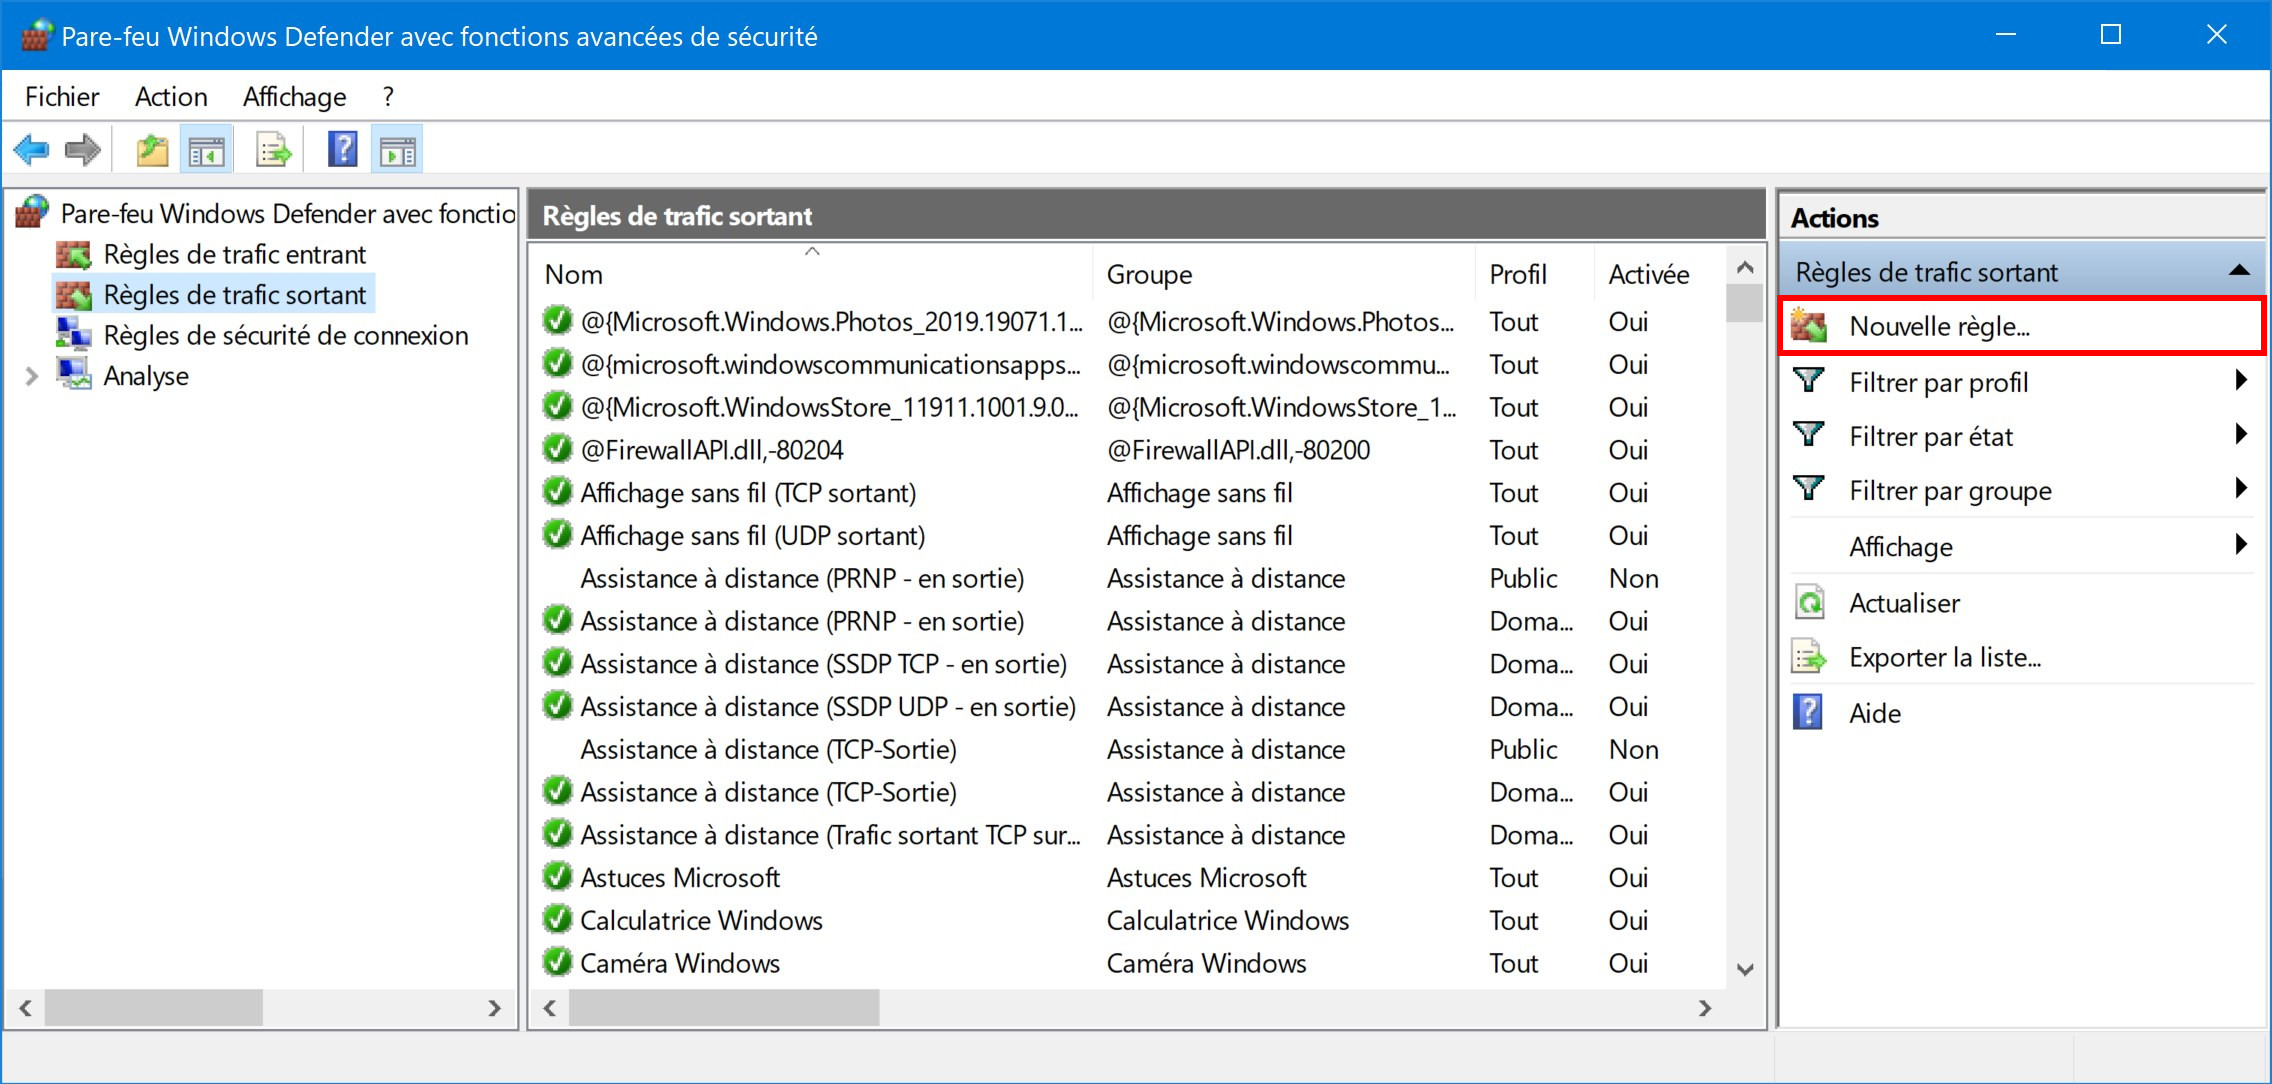Collapse the Règles de trafic sortant actions section
The width and height of the screenshot is (2272, 1084).
point(2239,271)
